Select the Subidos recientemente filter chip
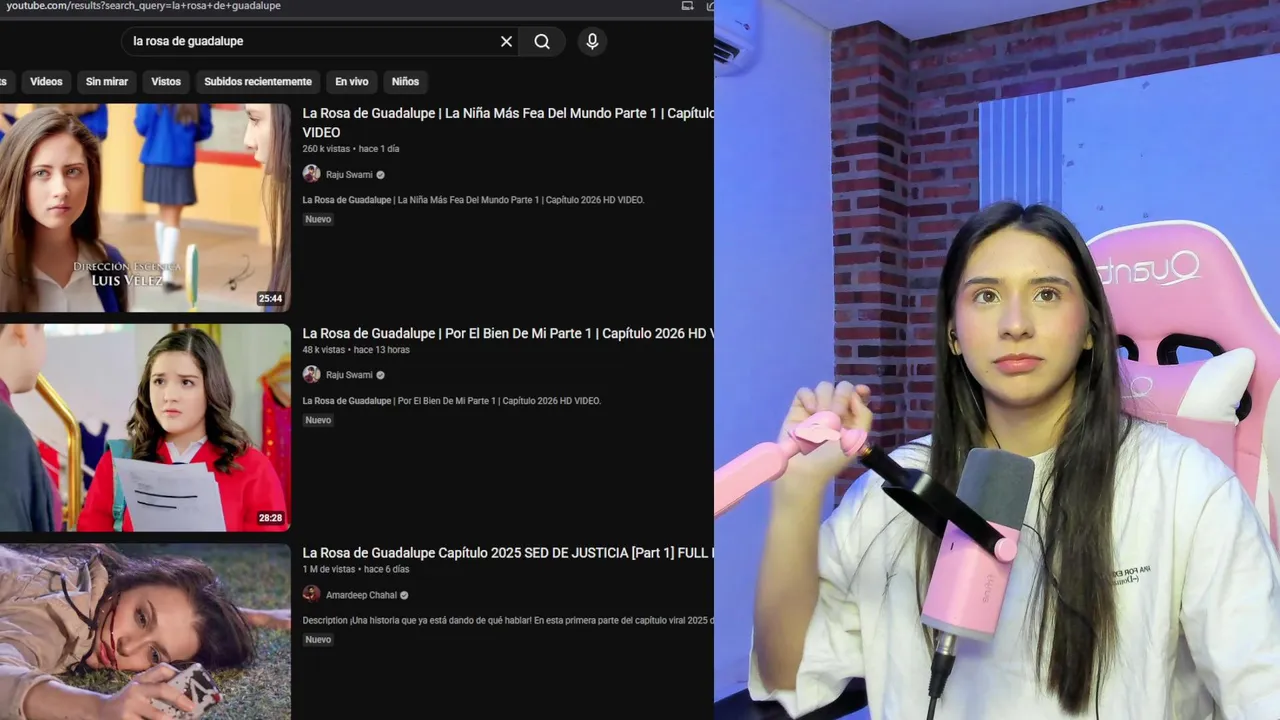The image size is (1280, 720). click(x=258, y=81)
